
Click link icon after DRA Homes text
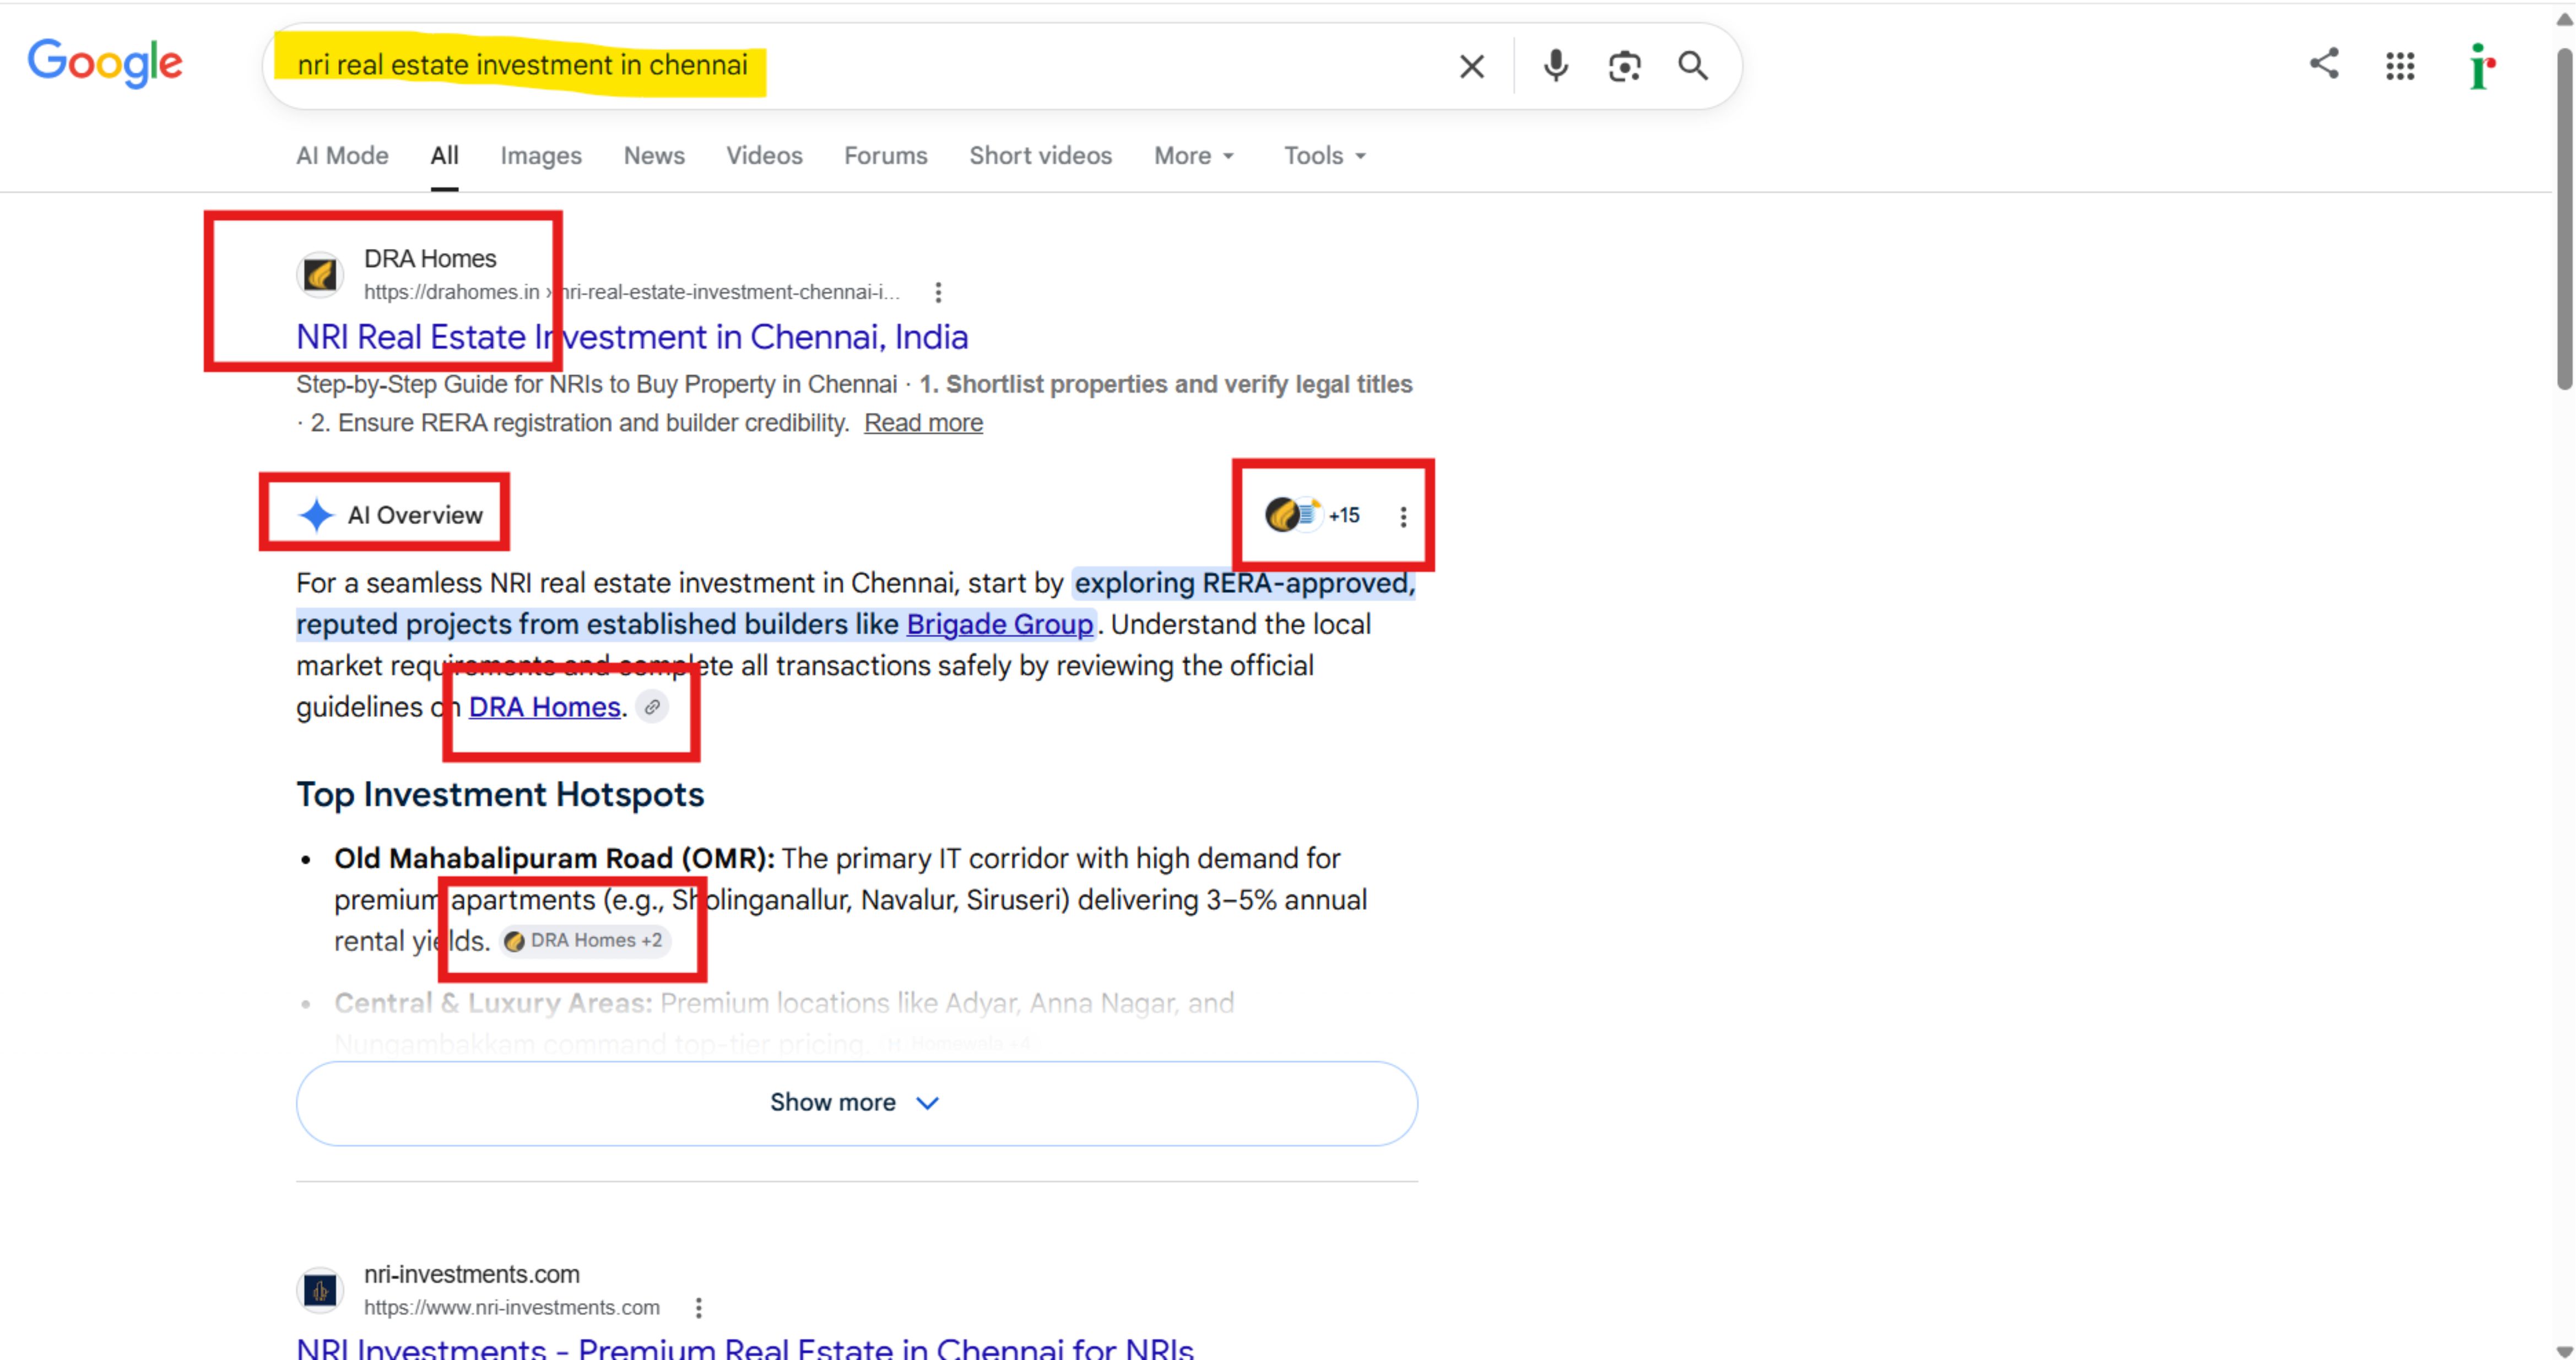(x=652, y=707)
